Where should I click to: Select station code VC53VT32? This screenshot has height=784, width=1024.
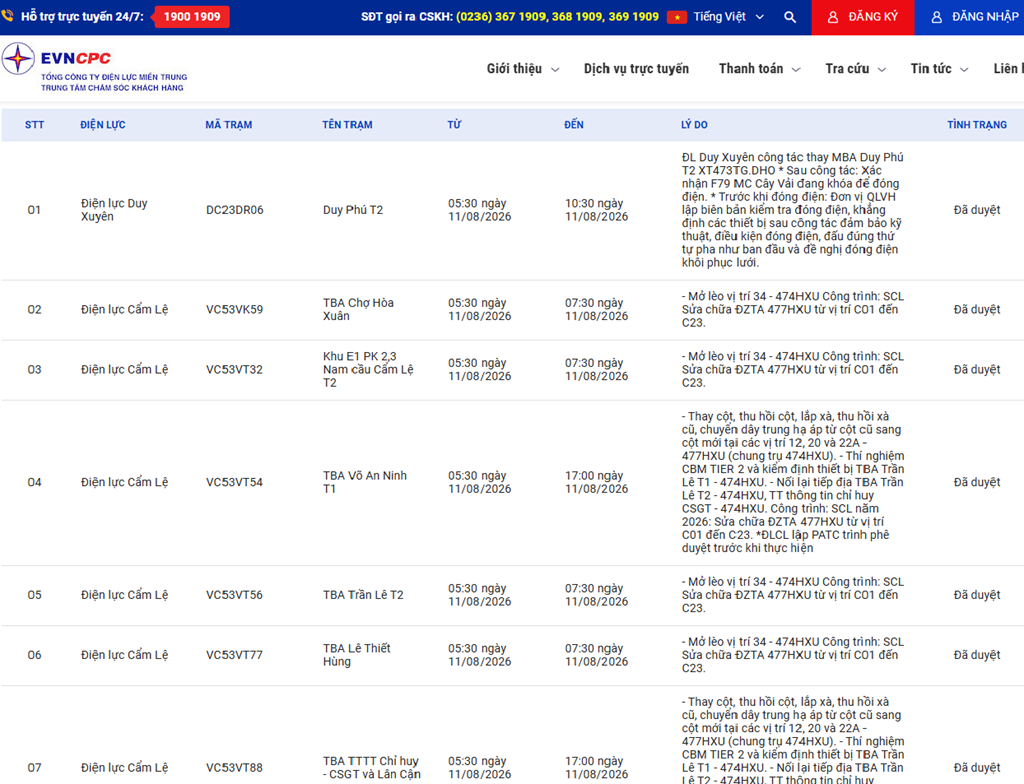click(x=234, y=370)
